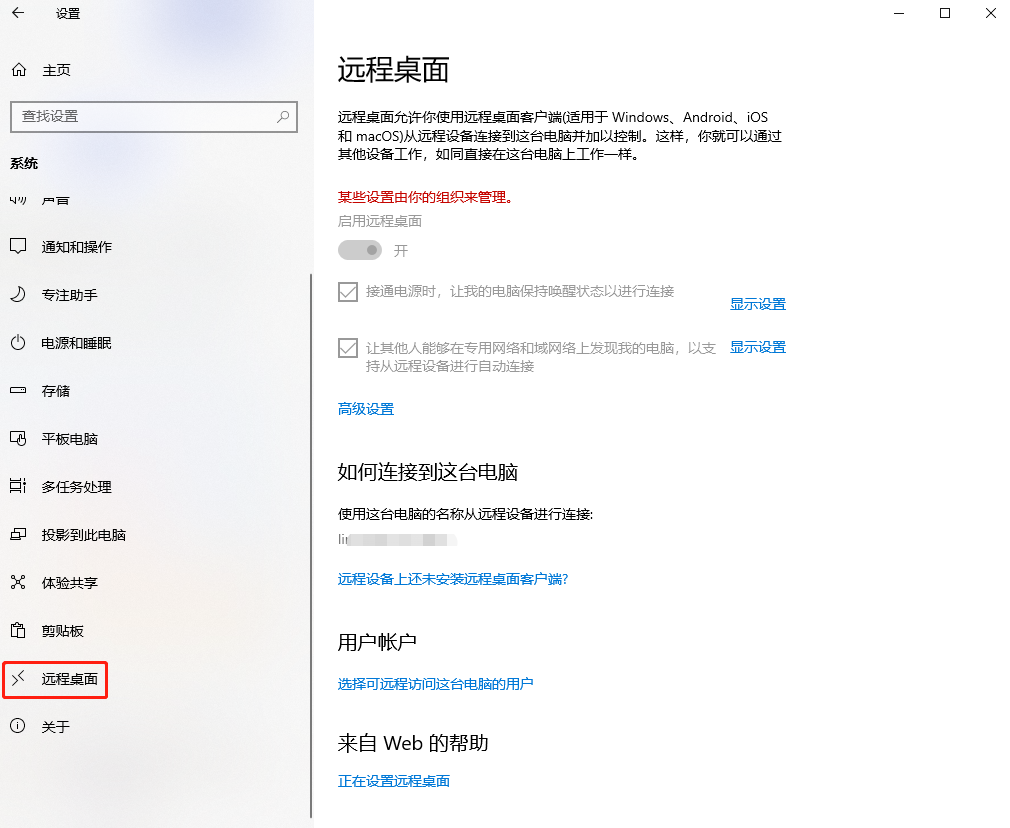Click 选择可远程访问这台电脑的用户 link
Screen dimensions: 1010x828
pyautogui.click(x=435, y=684)
